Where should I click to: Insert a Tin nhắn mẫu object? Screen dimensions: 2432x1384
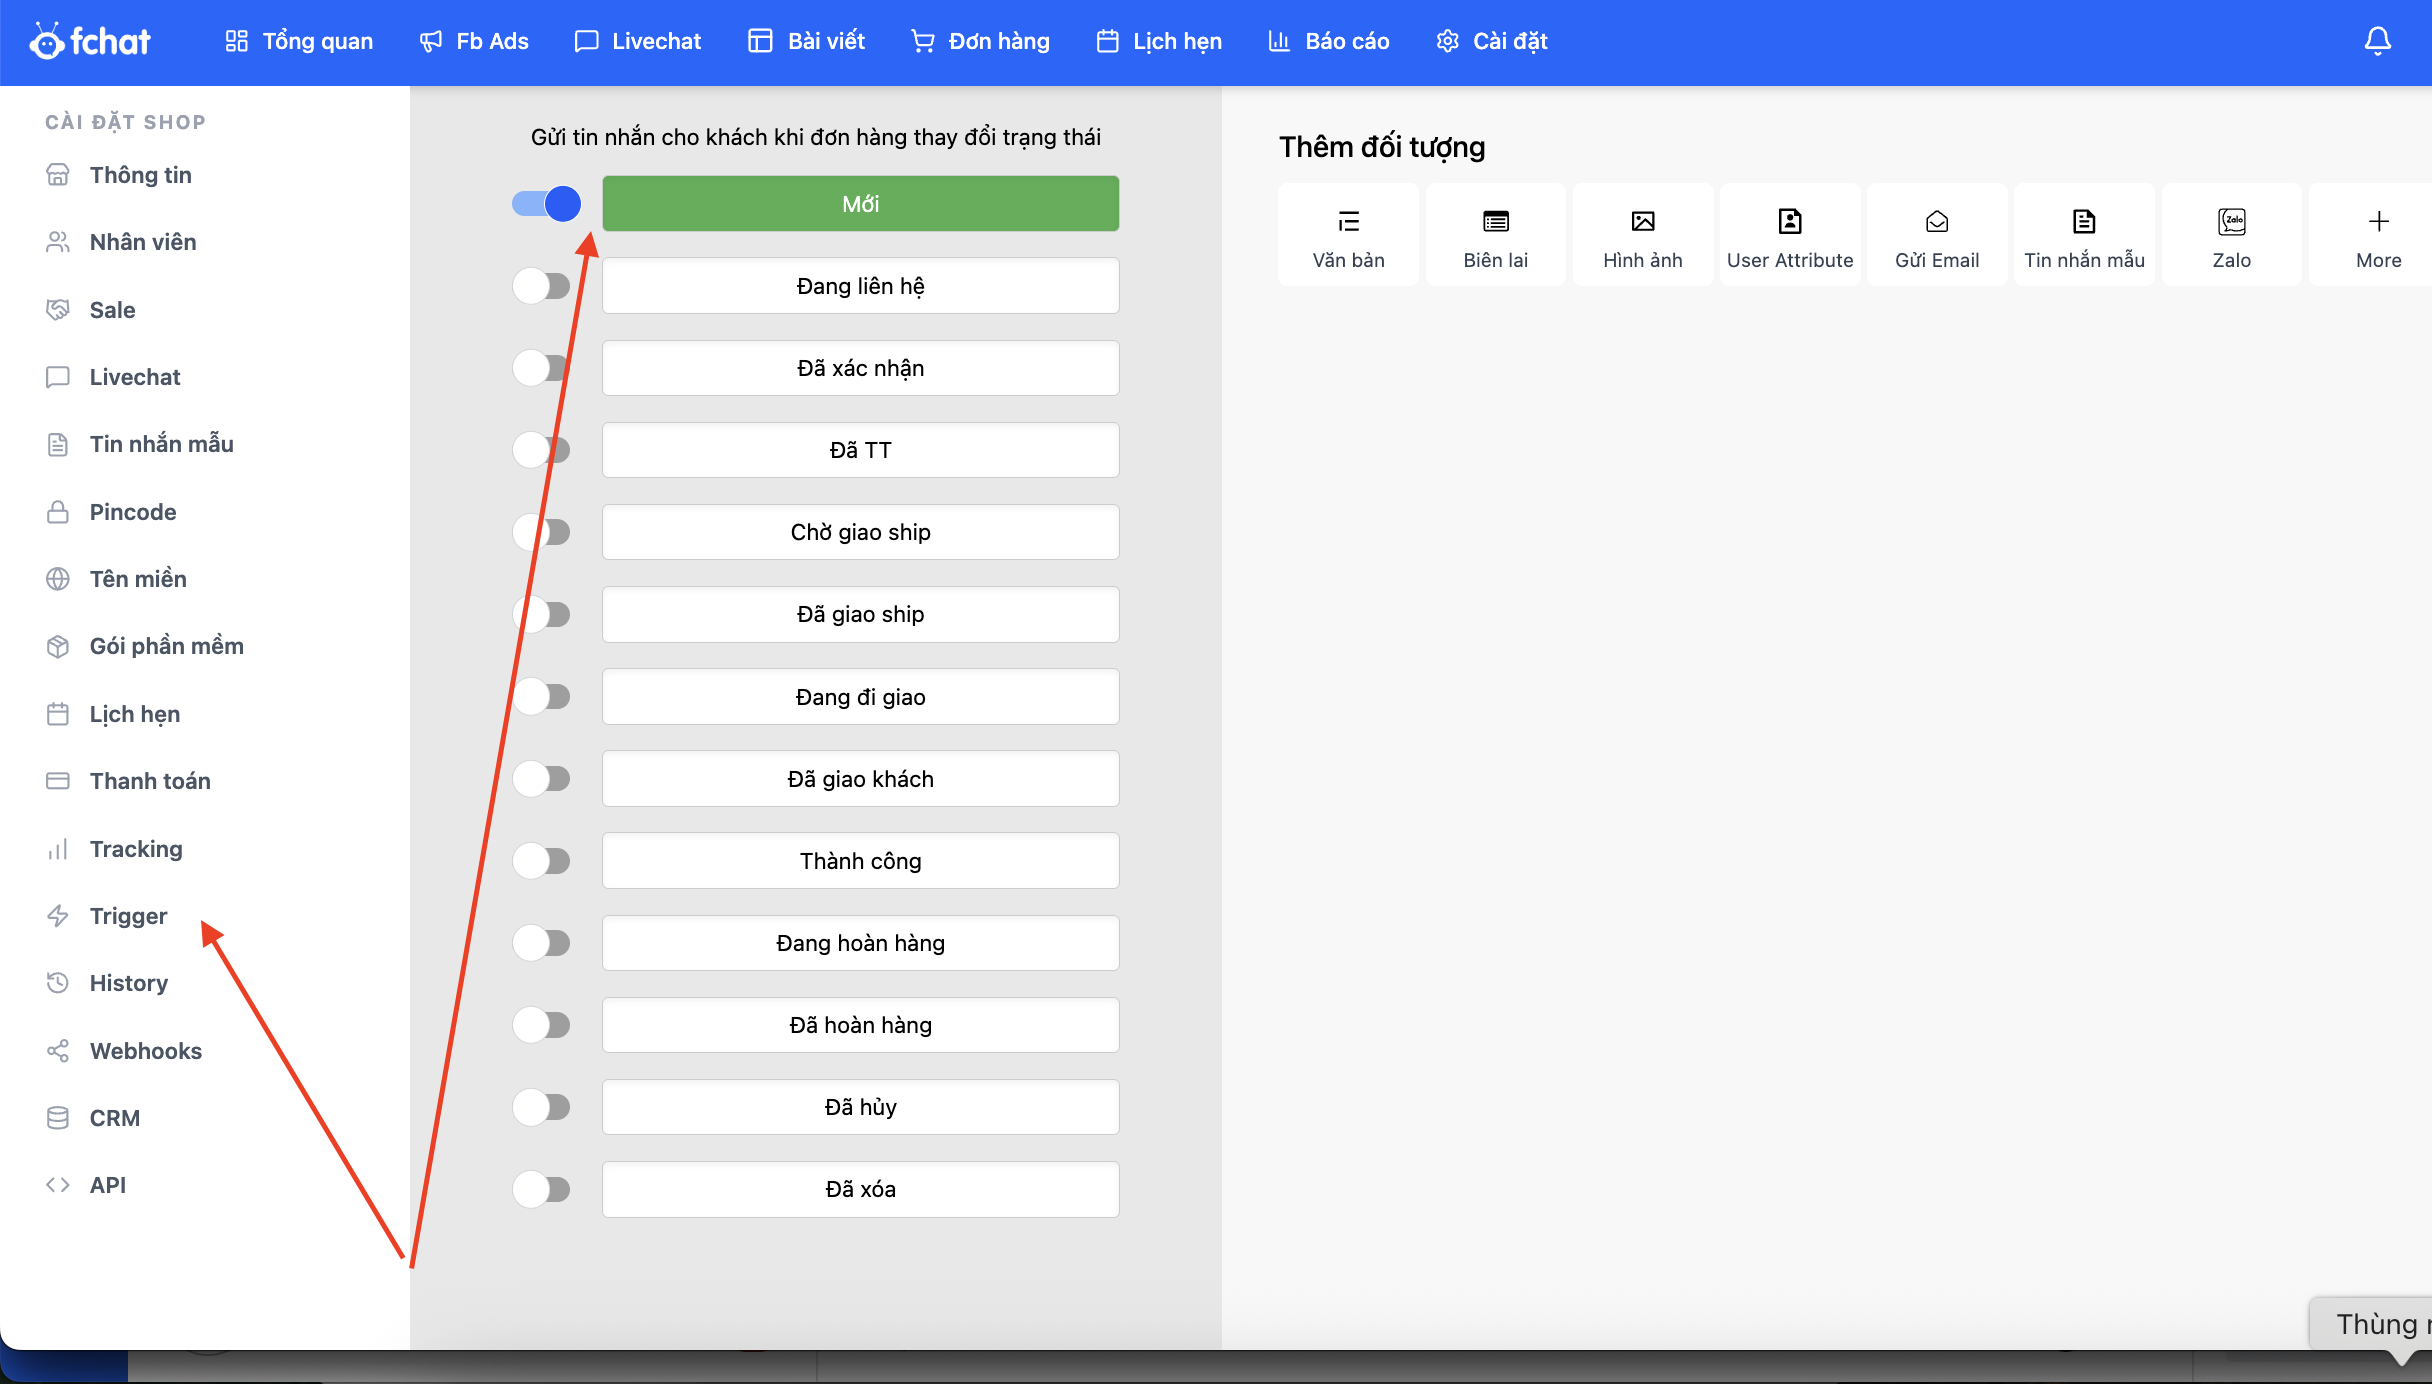pyautogui.click(x=2084, y=237)
